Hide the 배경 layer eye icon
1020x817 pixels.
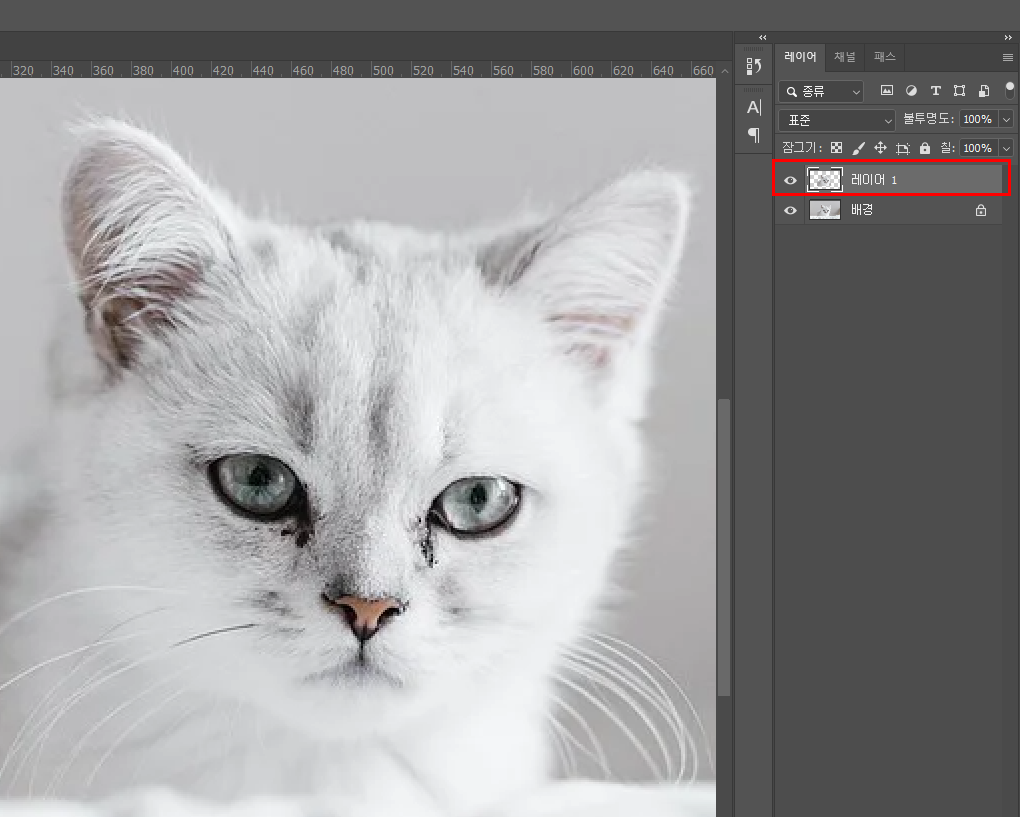(790, 210)
